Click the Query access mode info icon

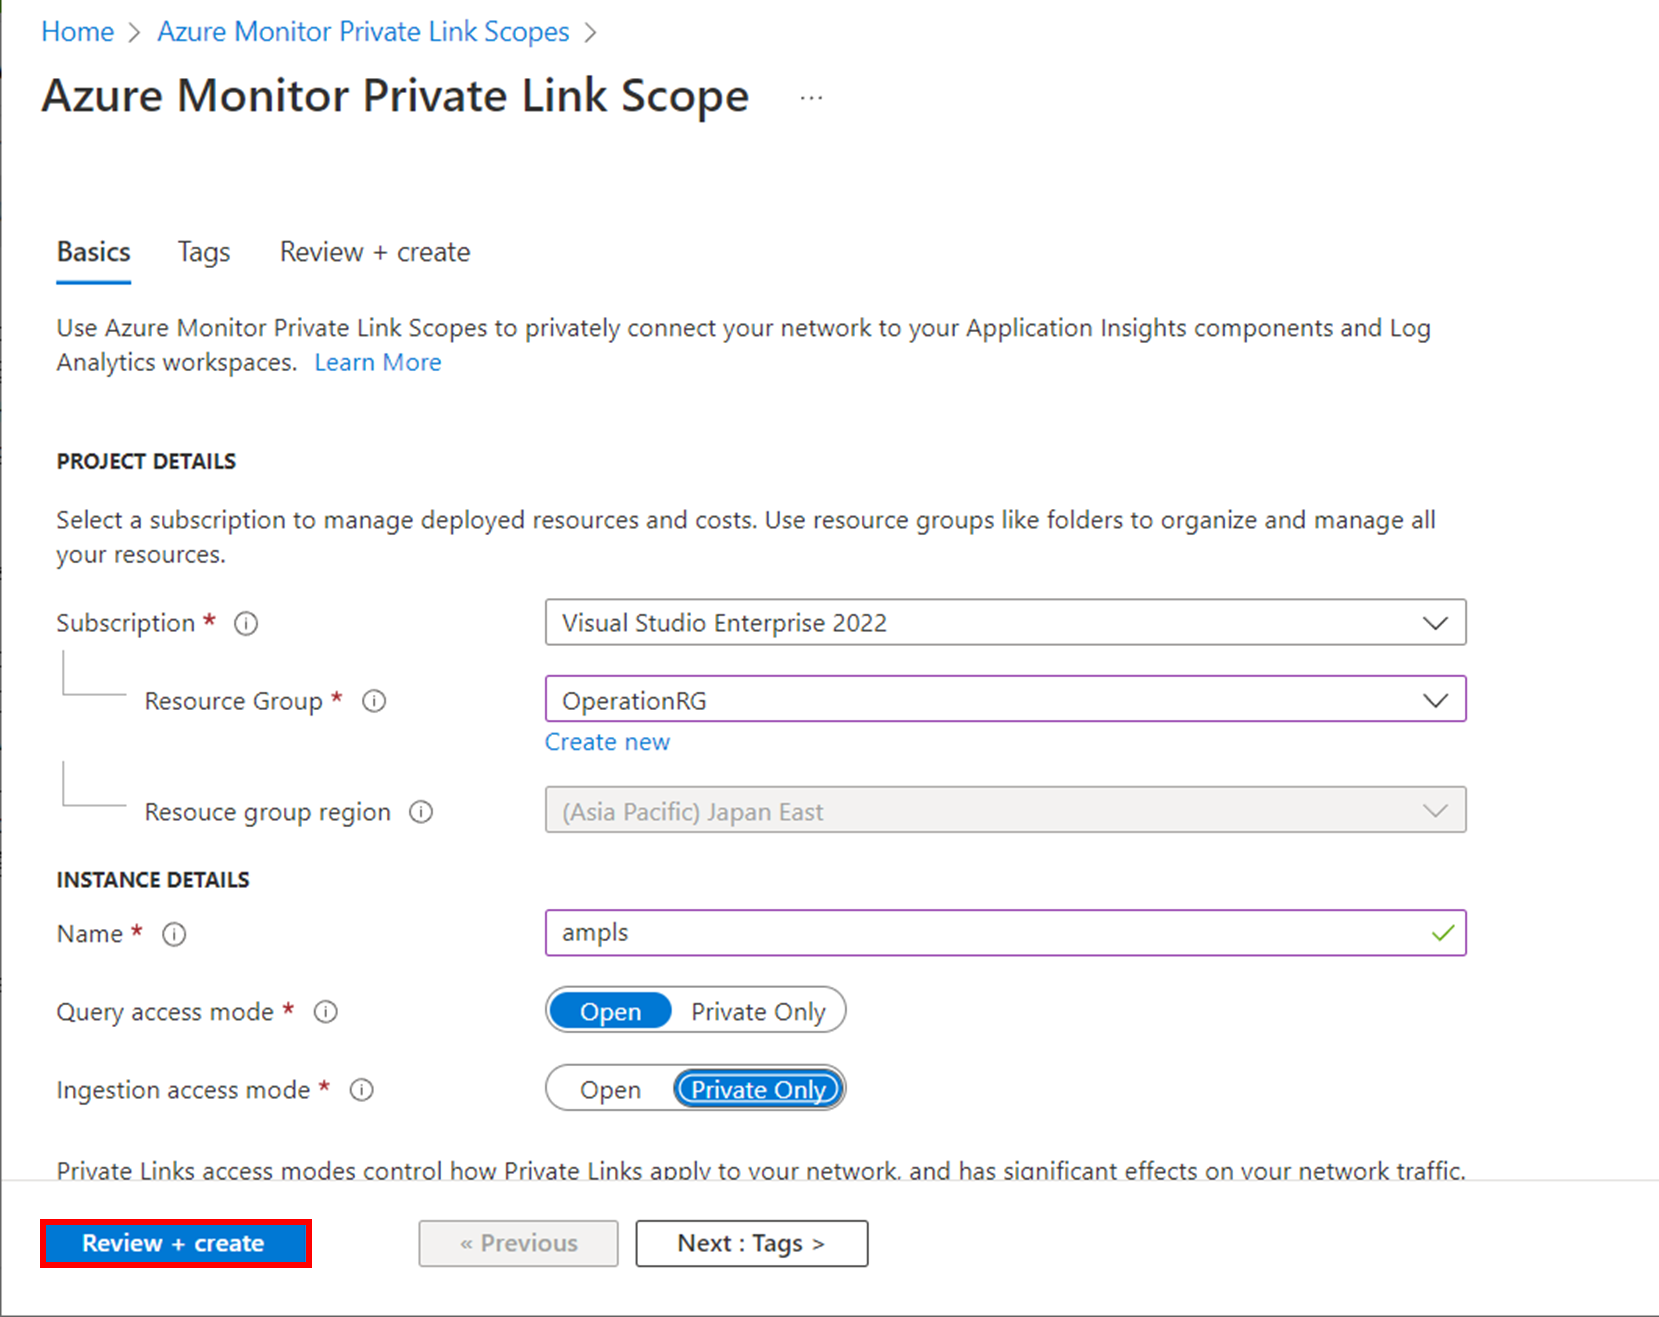coord(325,1012)
